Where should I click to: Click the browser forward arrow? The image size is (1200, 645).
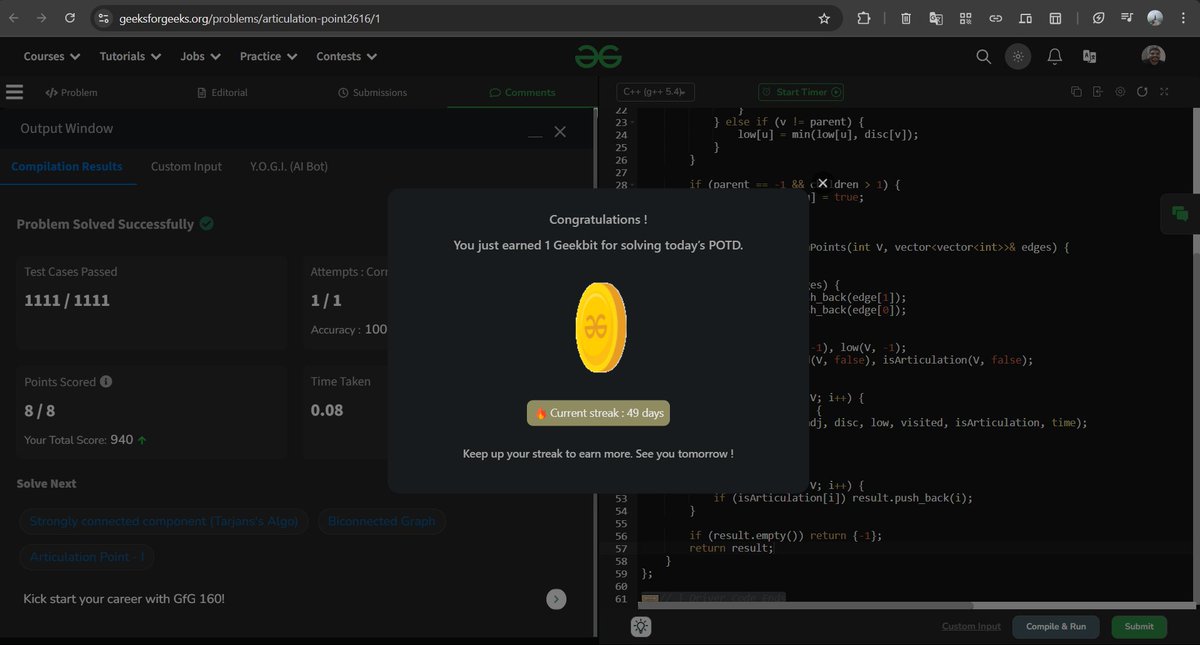pos(41,18)
